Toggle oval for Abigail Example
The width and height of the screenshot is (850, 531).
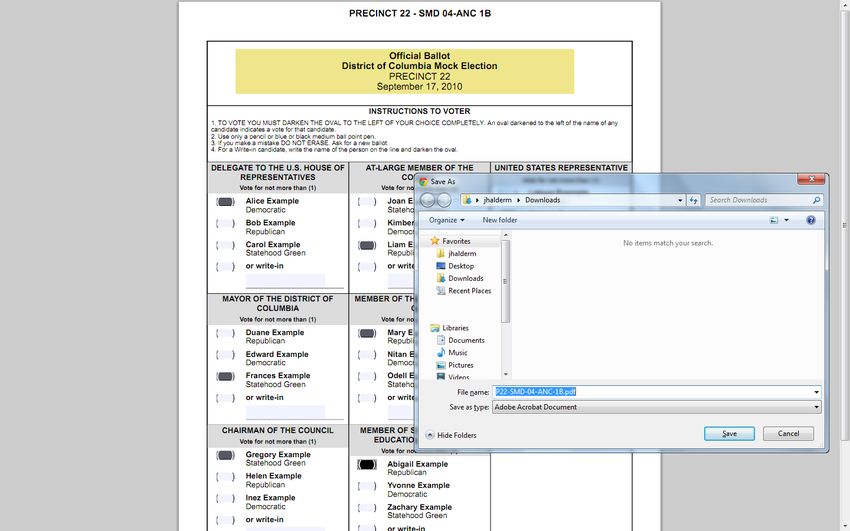click(367, 464)
